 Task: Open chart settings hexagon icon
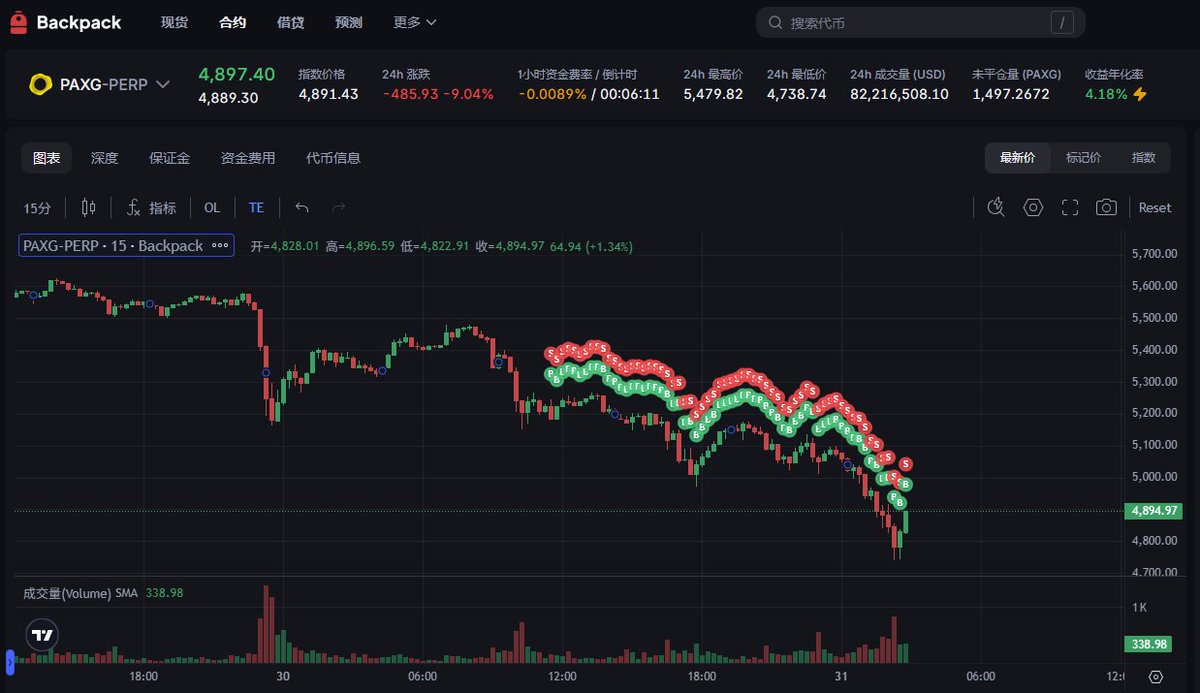1033,207
